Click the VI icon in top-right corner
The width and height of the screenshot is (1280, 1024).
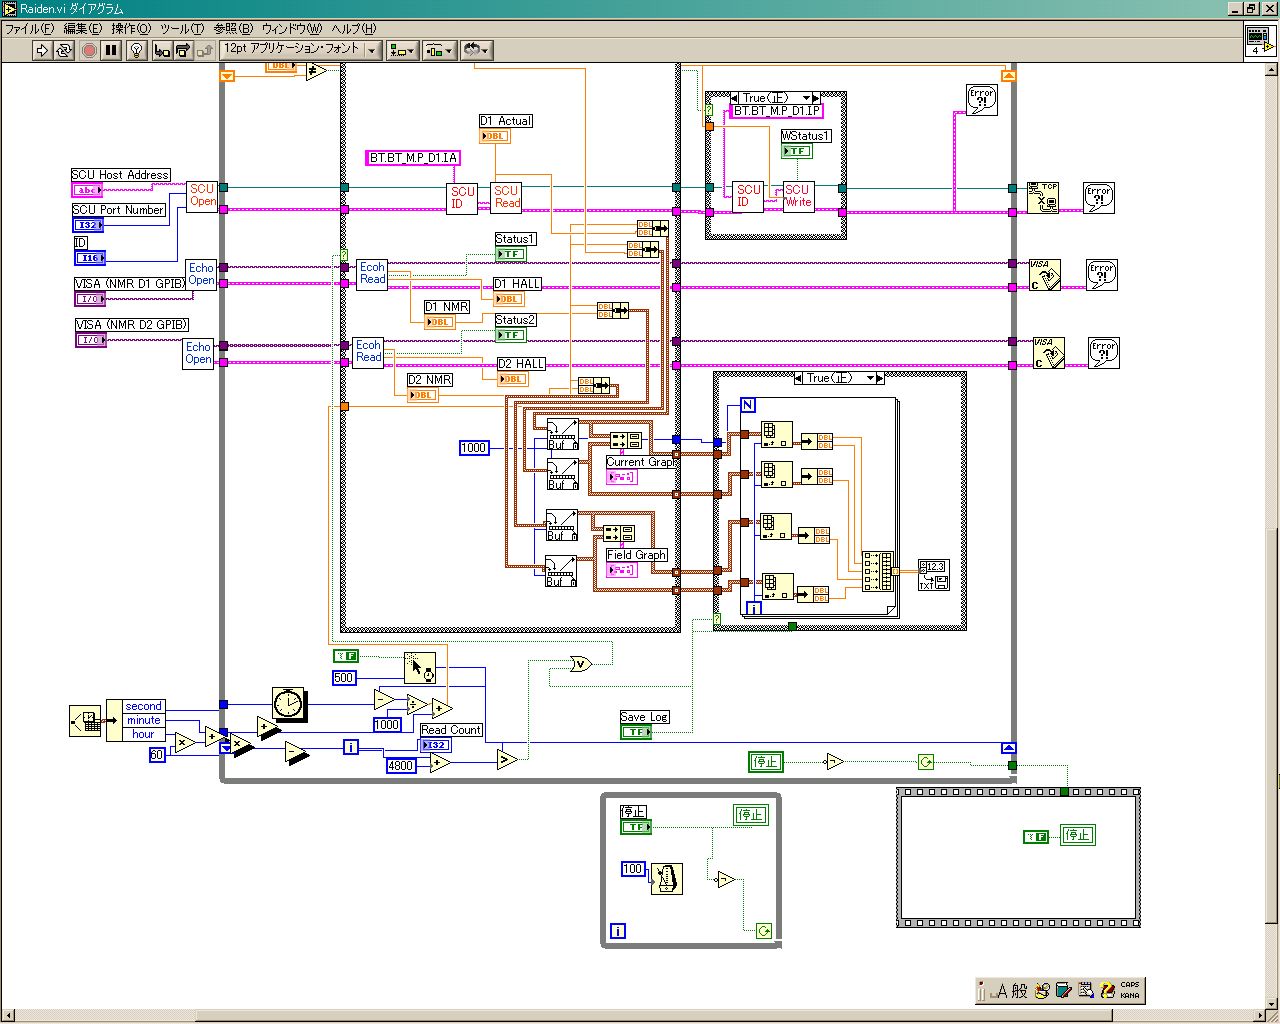[x=1259, y=40]
